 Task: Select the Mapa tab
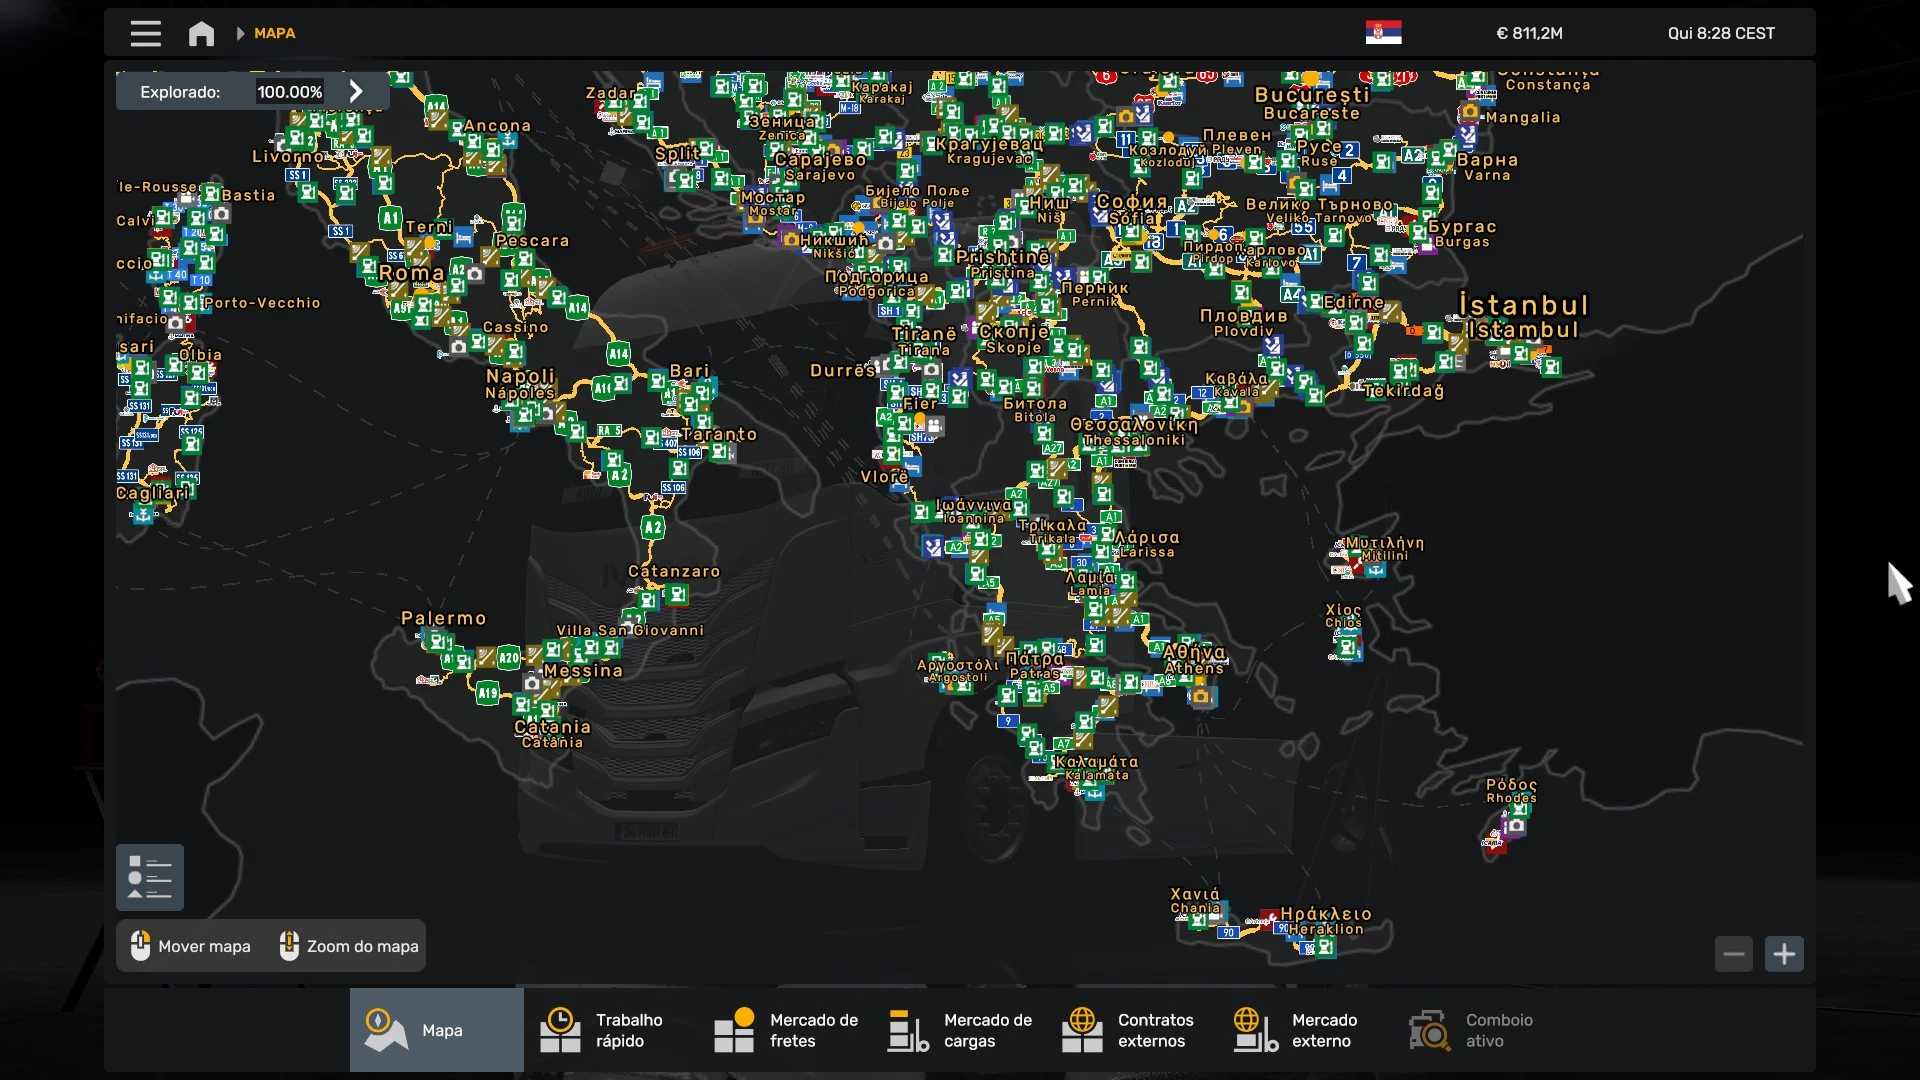436,1030
